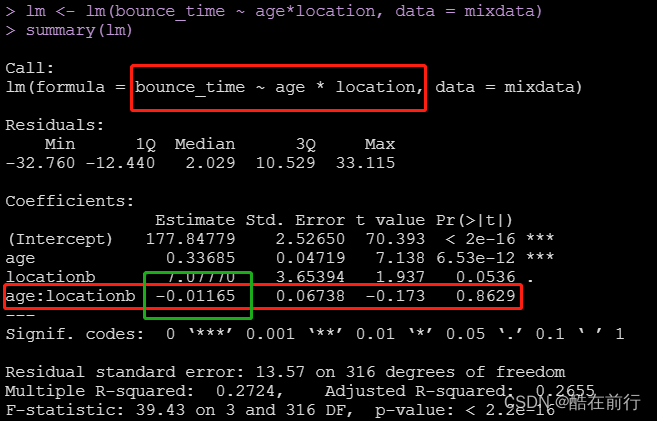The image size is (657, 421).
Task: Click the residual value -12.440
Action: (x=120, y=163)
